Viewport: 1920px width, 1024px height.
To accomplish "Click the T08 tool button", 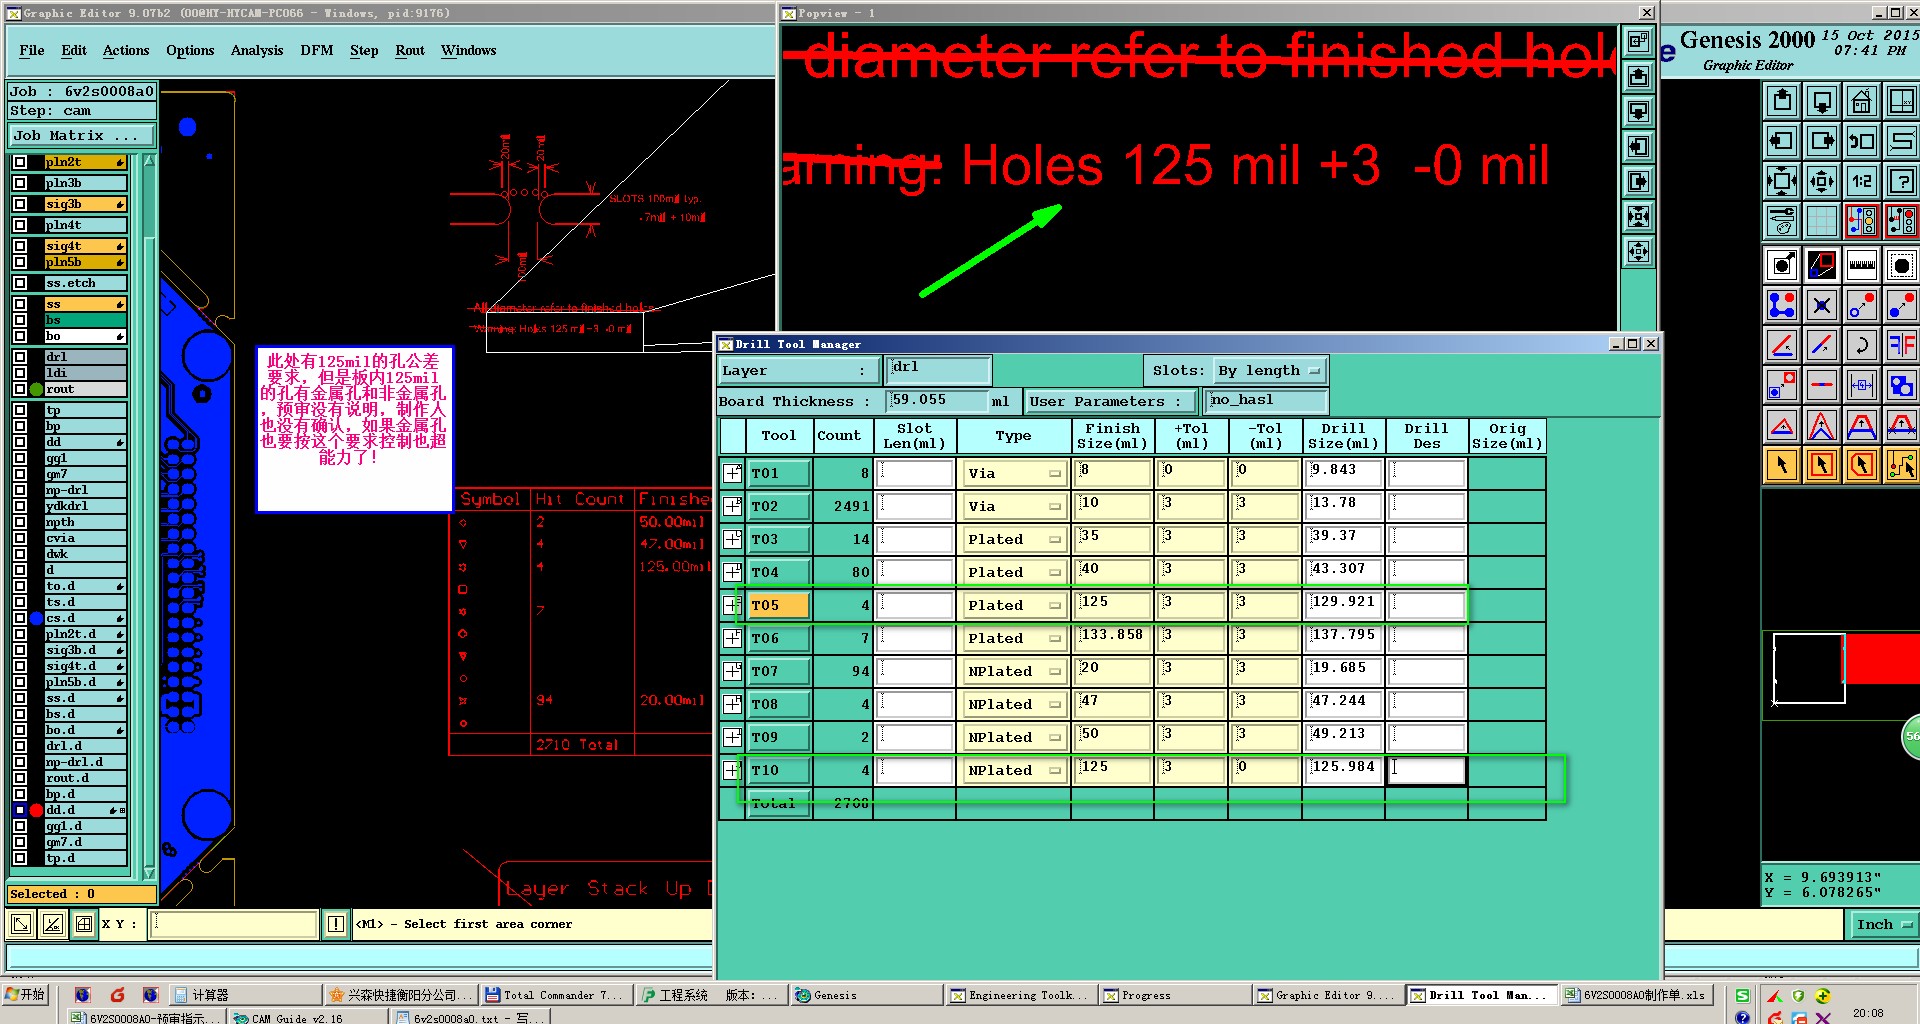I will [778, 704].
